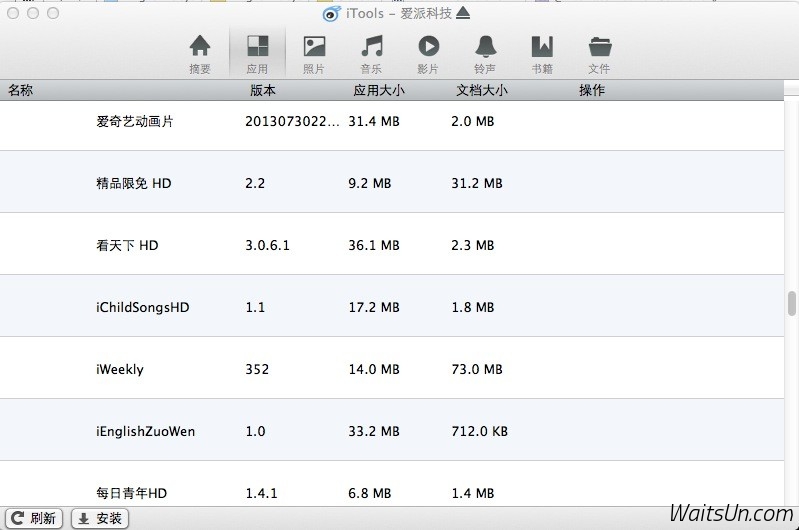
Task: Click the eject icon in title bar
Action: 462,14
